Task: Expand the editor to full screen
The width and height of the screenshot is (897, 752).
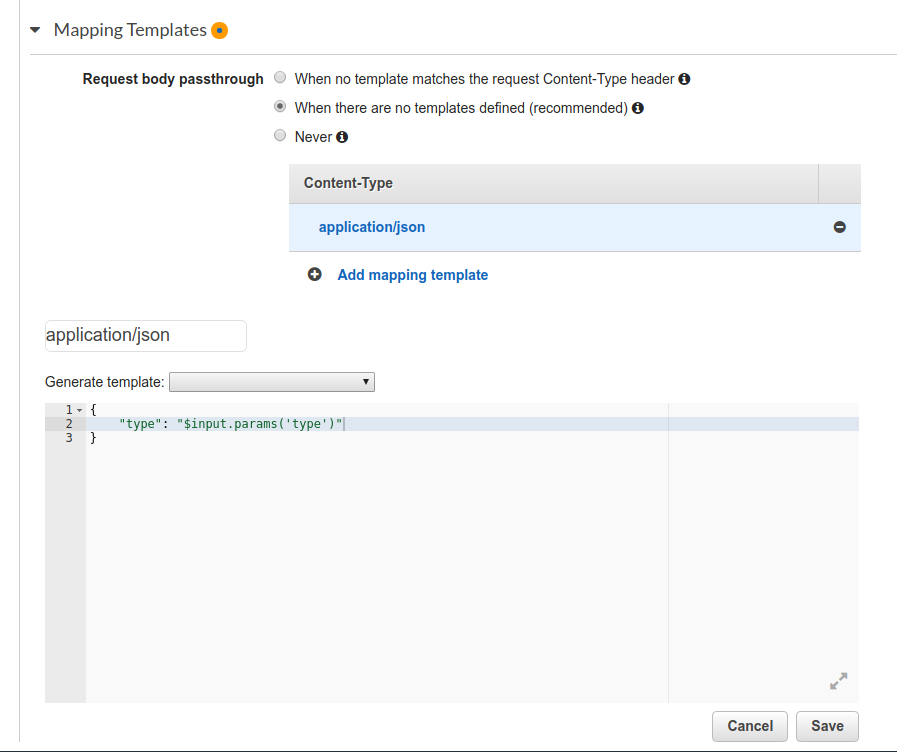Action: pyautogui.click(x=839, y=681)
